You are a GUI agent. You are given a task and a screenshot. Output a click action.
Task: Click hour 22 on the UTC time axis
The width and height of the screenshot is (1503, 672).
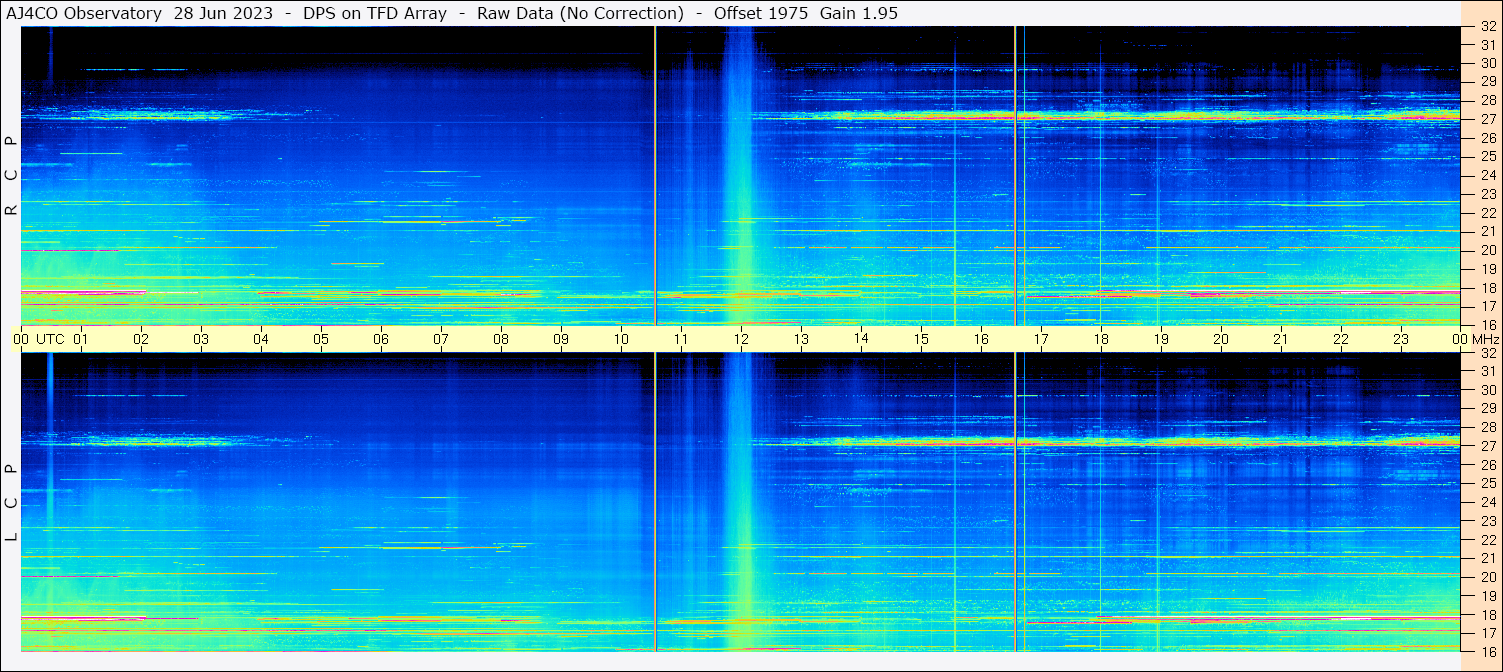[1341, 339]
